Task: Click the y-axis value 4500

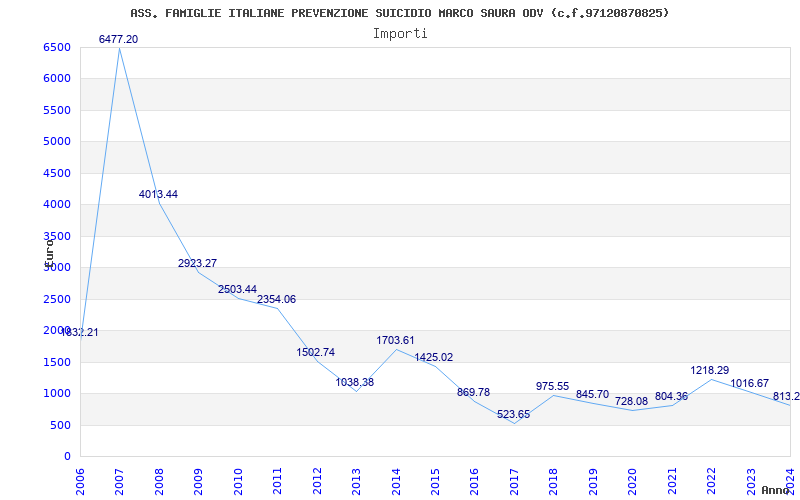Action: (x=57, y=173)
